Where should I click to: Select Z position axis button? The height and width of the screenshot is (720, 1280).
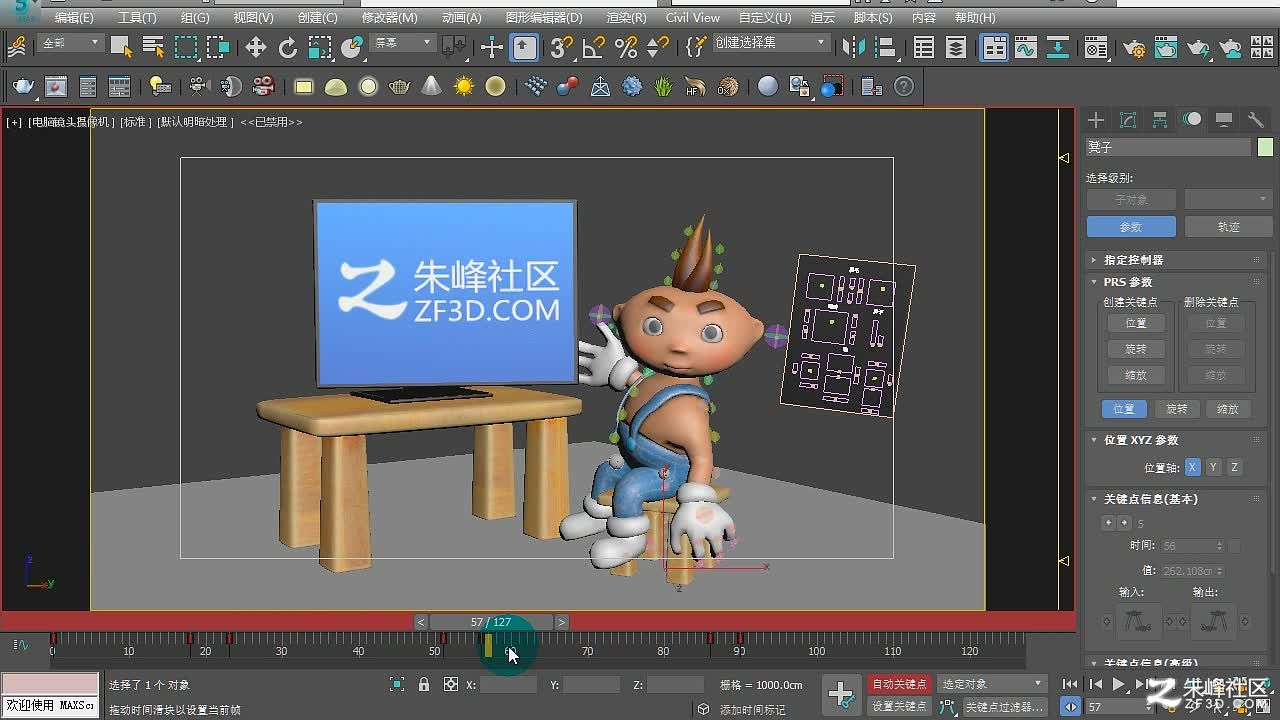click(1235, 467)
